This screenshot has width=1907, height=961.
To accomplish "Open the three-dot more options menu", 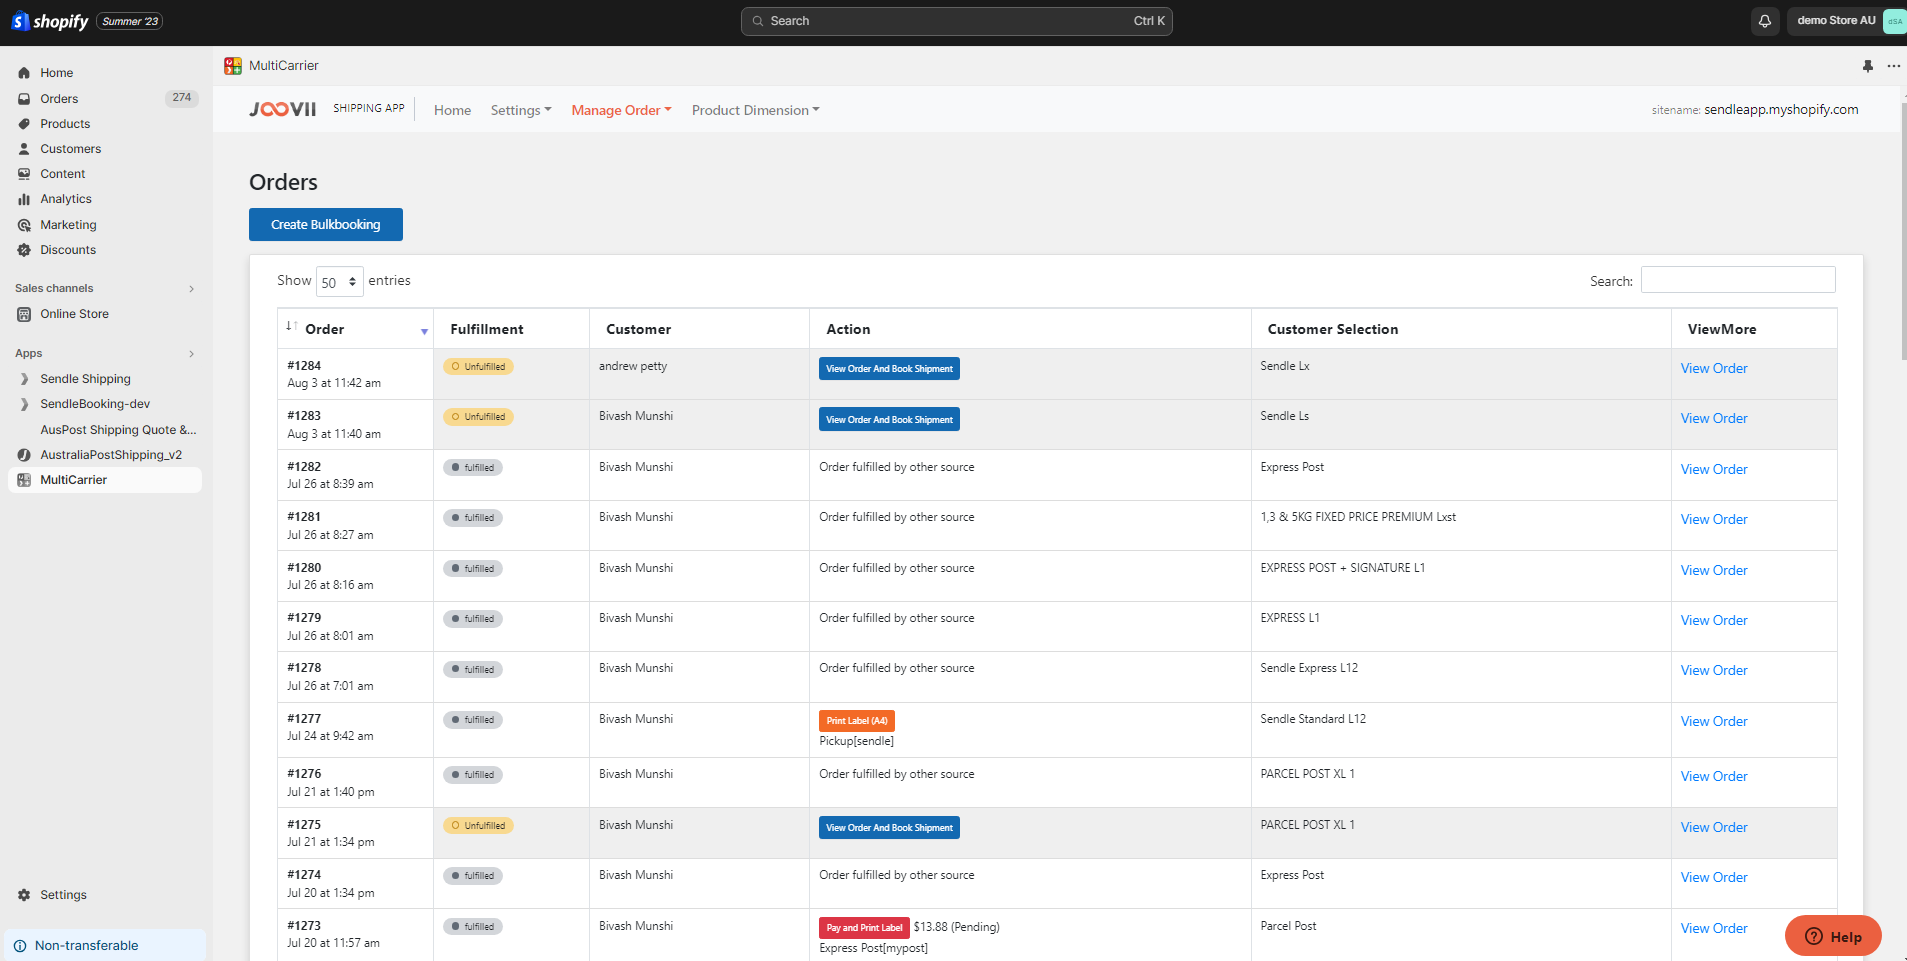I will (1893, 66).
